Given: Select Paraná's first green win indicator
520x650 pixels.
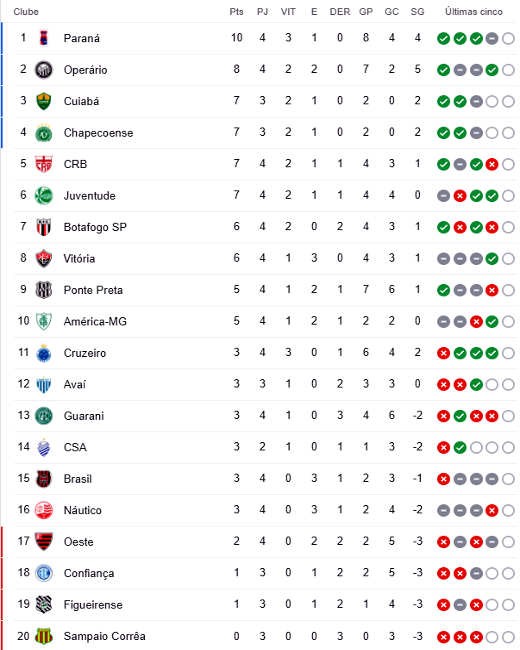Looking at the screenshot, I should (x=443, y=39).
